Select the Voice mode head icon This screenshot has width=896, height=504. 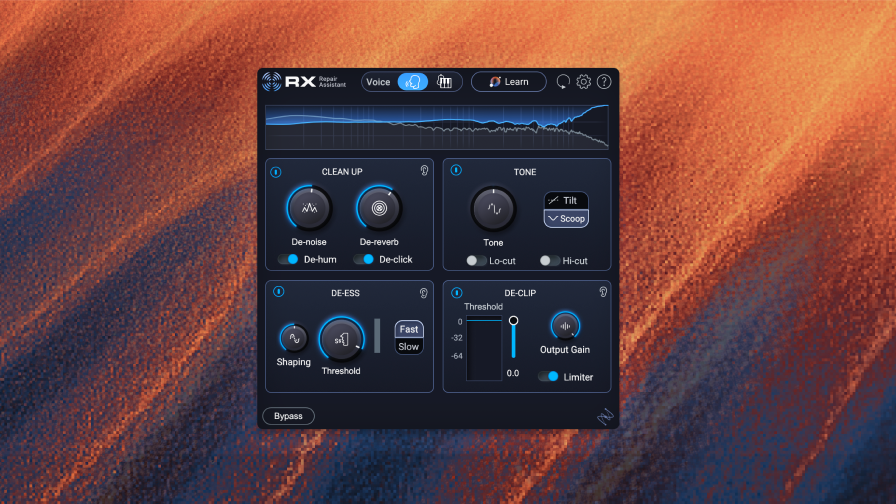[413, 82]
